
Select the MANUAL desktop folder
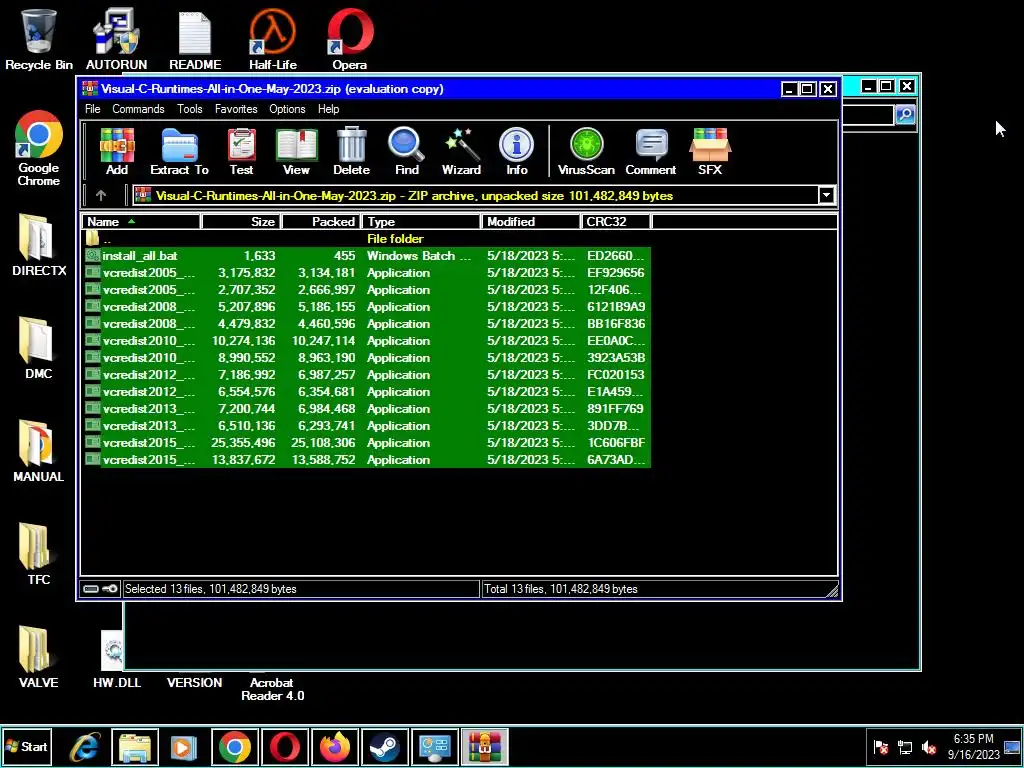pyautogui.click(x=39, y=451)
